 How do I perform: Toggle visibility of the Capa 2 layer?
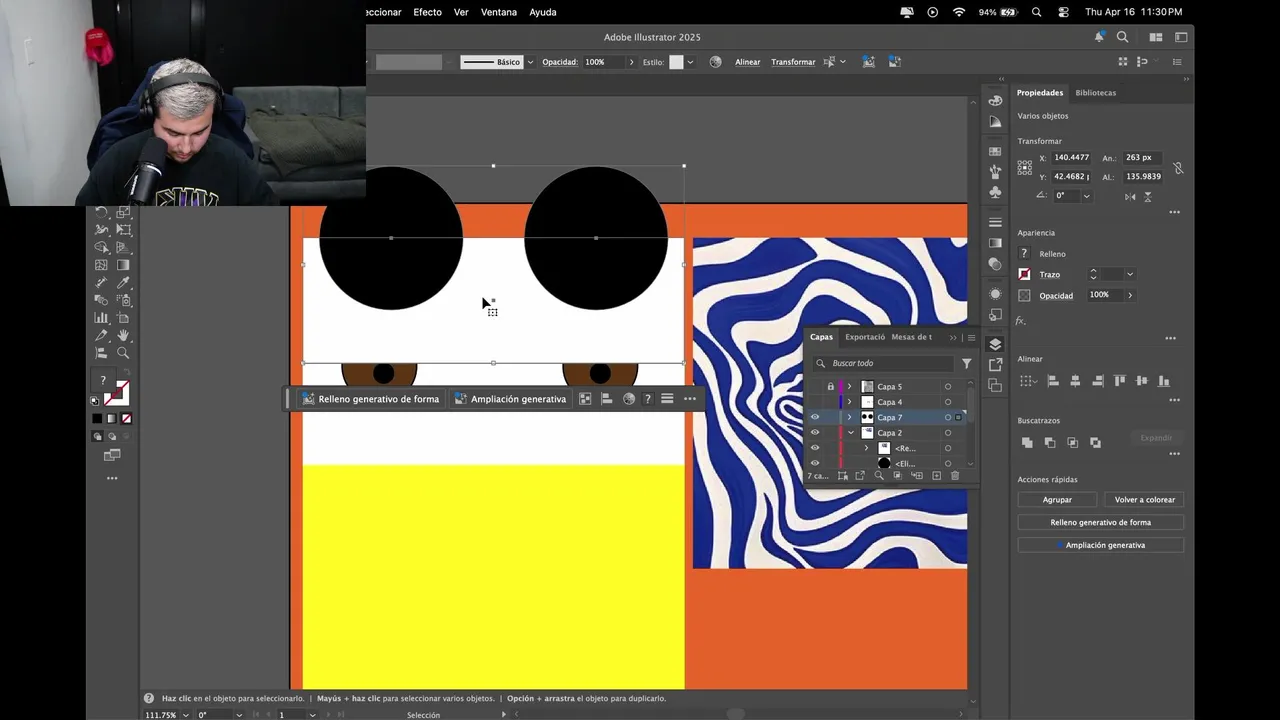815,433
